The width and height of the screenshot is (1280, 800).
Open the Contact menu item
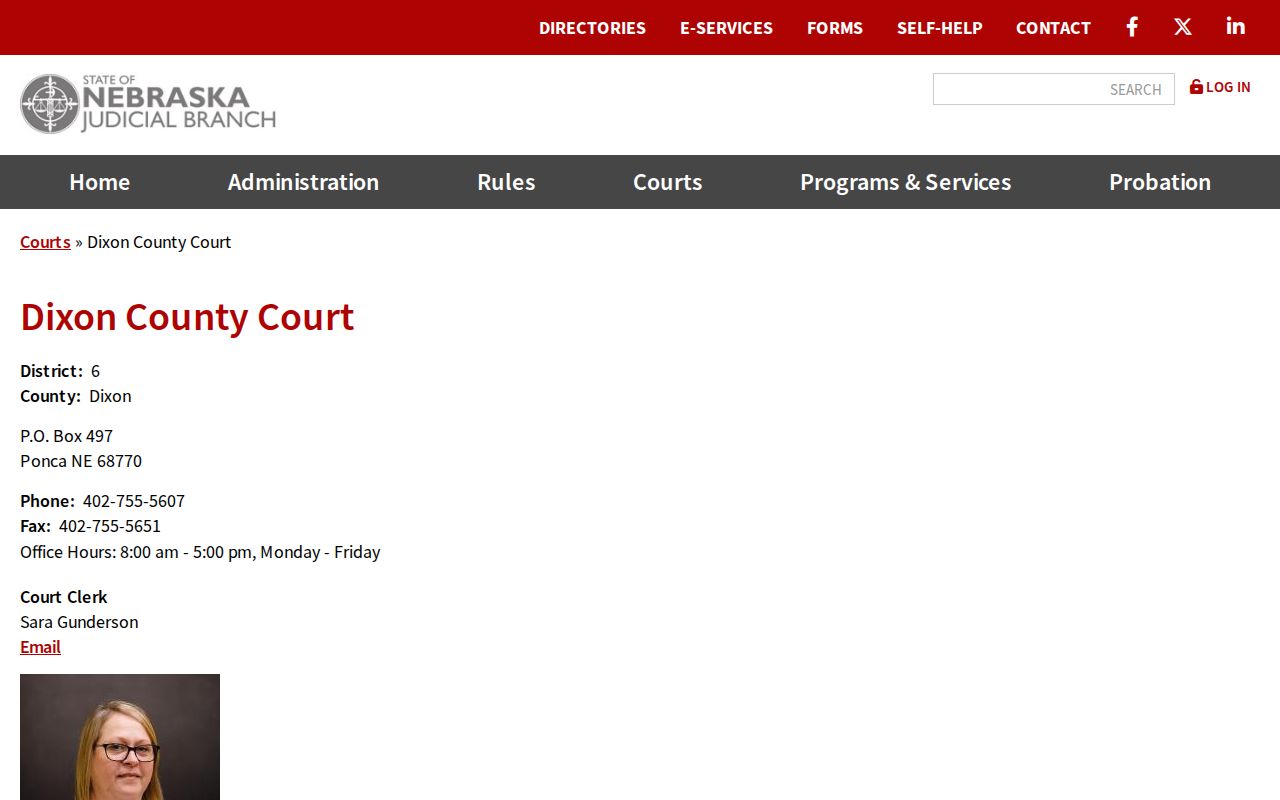(1053, 28)
